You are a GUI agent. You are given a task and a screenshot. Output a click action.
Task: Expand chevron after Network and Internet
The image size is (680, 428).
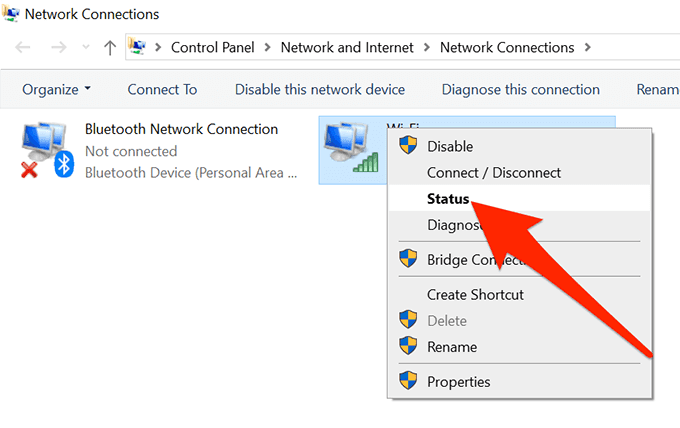[428, 47]
